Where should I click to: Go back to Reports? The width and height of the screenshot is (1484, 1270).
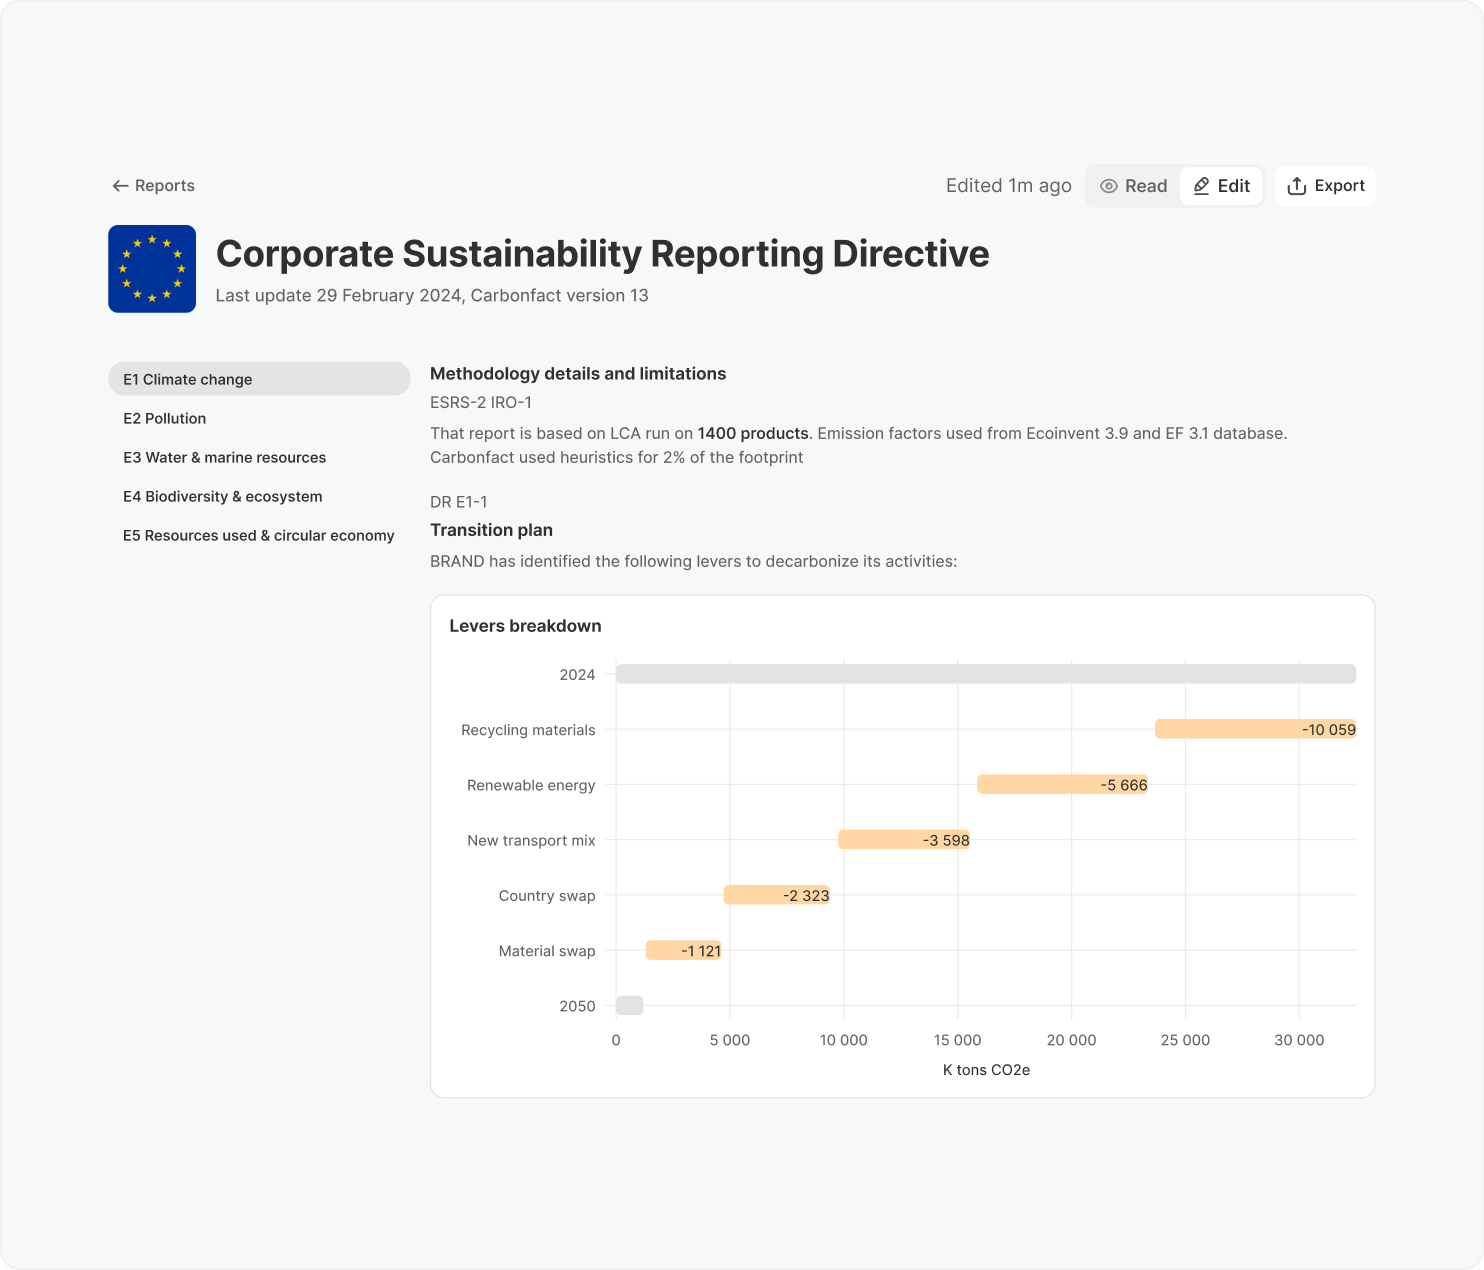153,186
